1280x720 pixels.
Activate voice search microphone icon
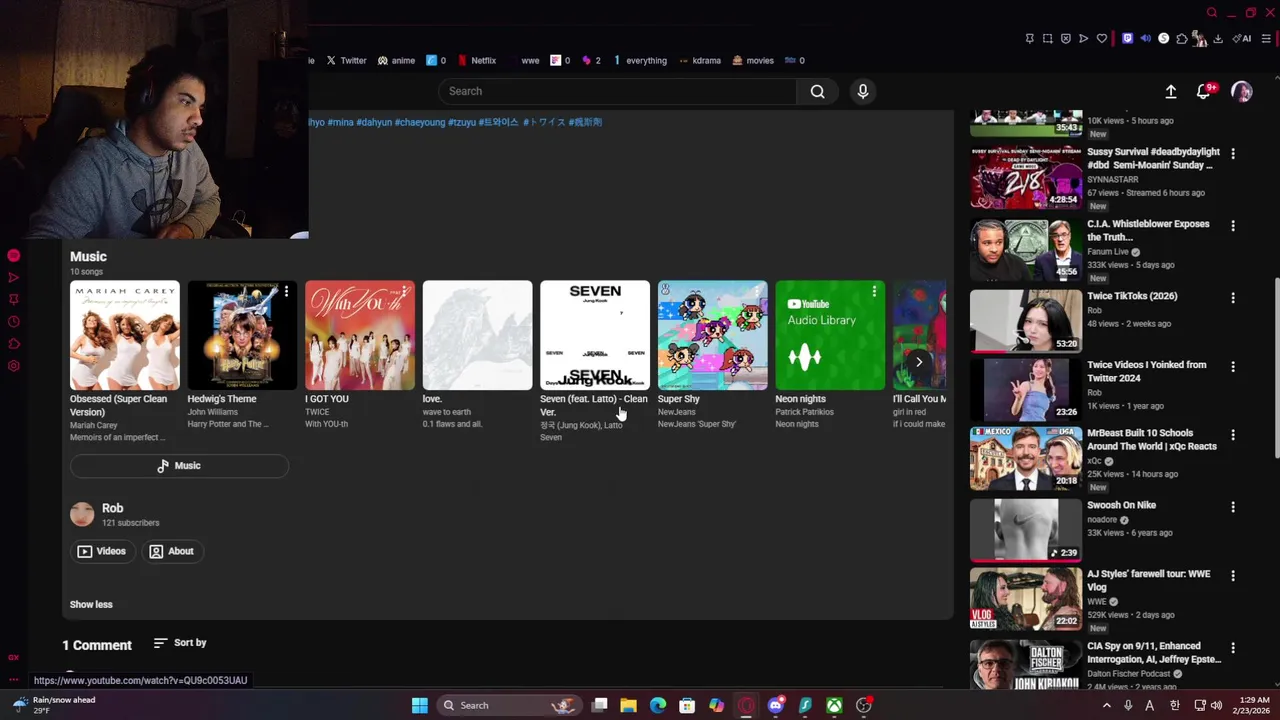pos(863,91)
